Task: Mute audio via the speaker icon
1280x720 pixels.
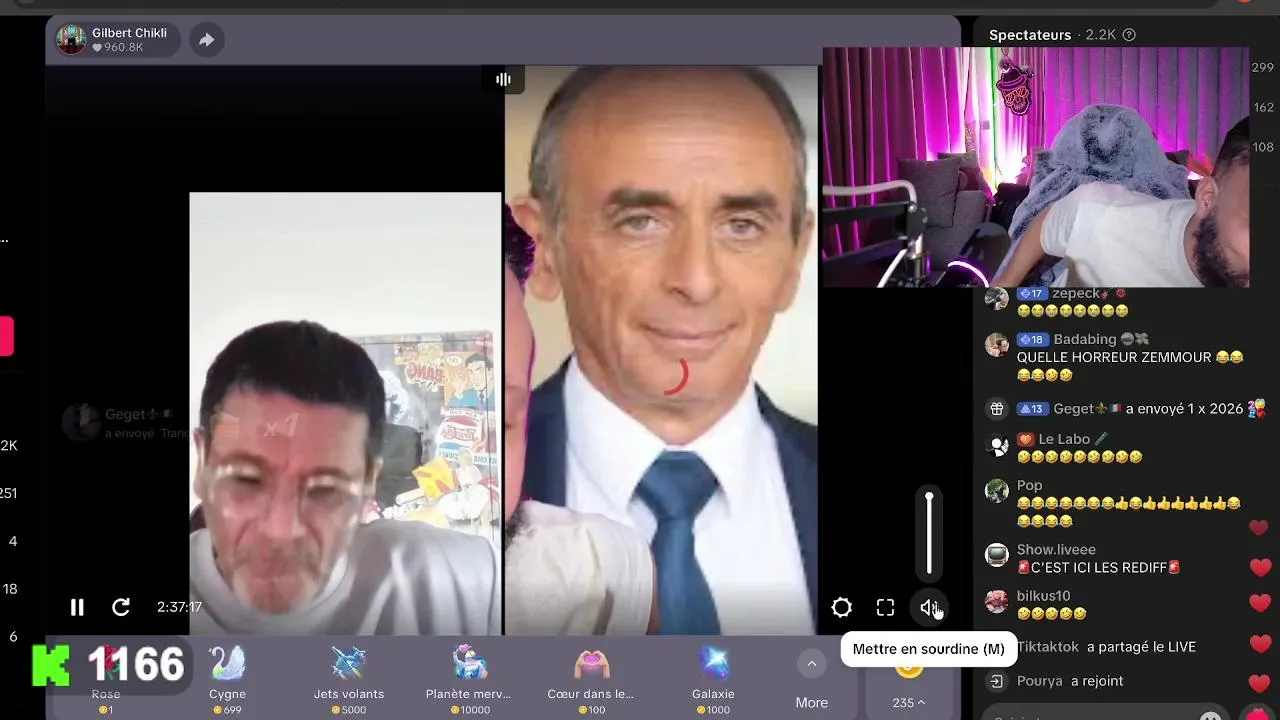Action: coord(929,607)
